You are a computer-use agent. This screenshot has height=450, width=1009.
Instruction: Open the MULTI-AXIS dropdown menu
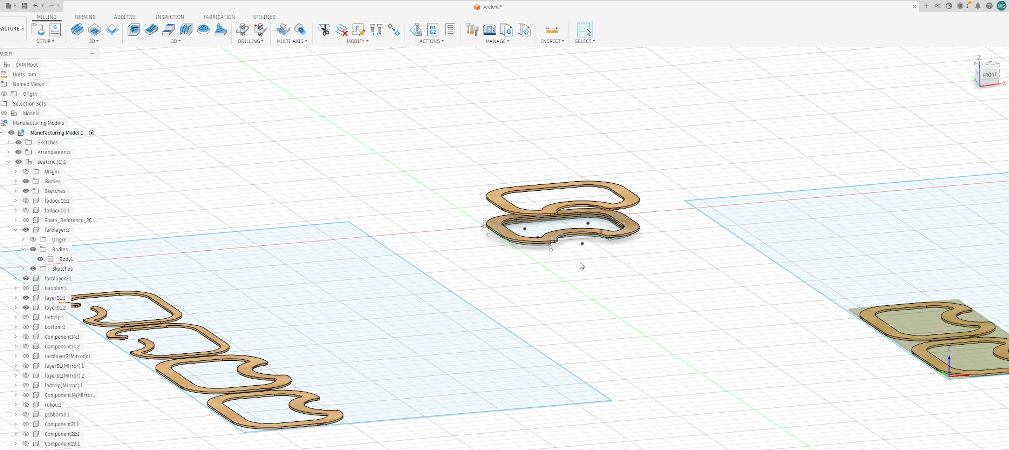(292, 41)
